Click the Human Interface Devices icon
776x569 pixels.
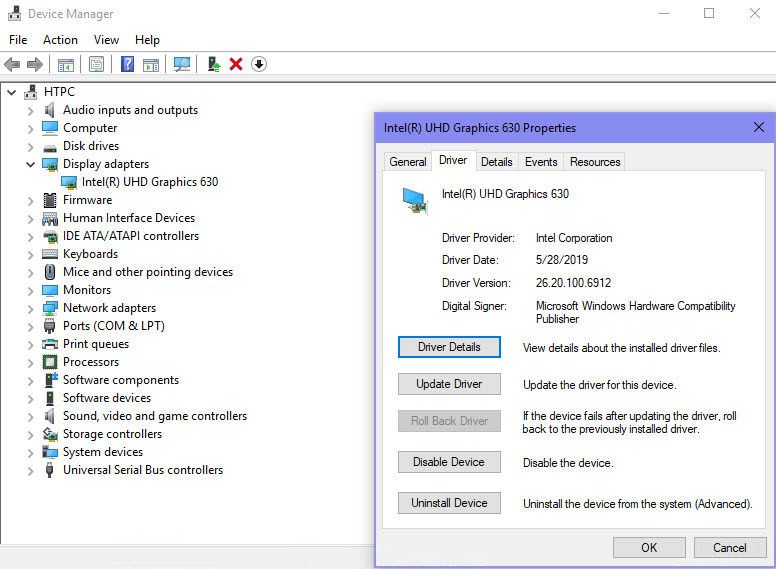click(49, 218)
